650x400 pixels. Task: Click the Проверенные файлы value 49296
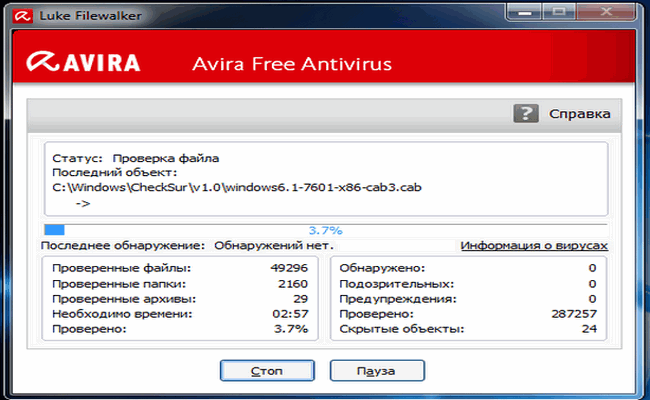coord(289,268)
